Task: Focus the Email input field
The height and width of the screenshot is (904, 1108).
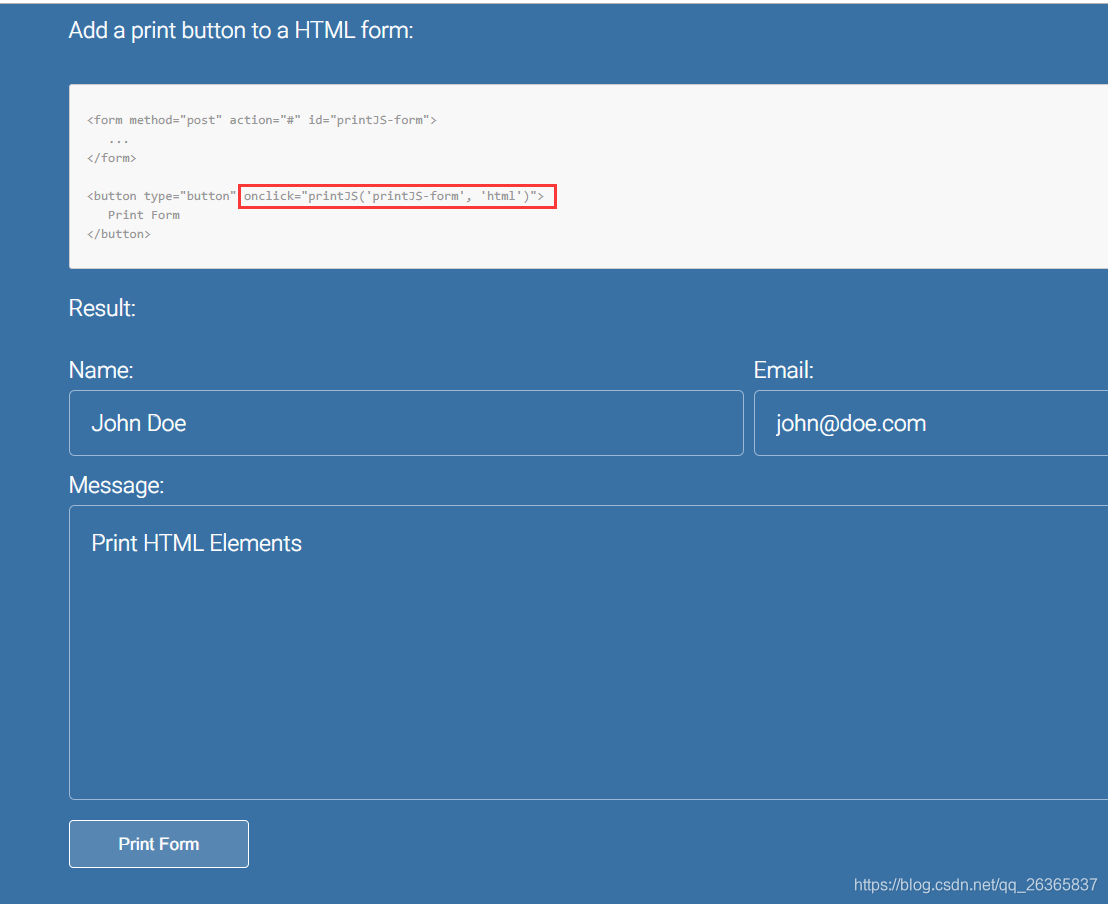Action: 931,423
